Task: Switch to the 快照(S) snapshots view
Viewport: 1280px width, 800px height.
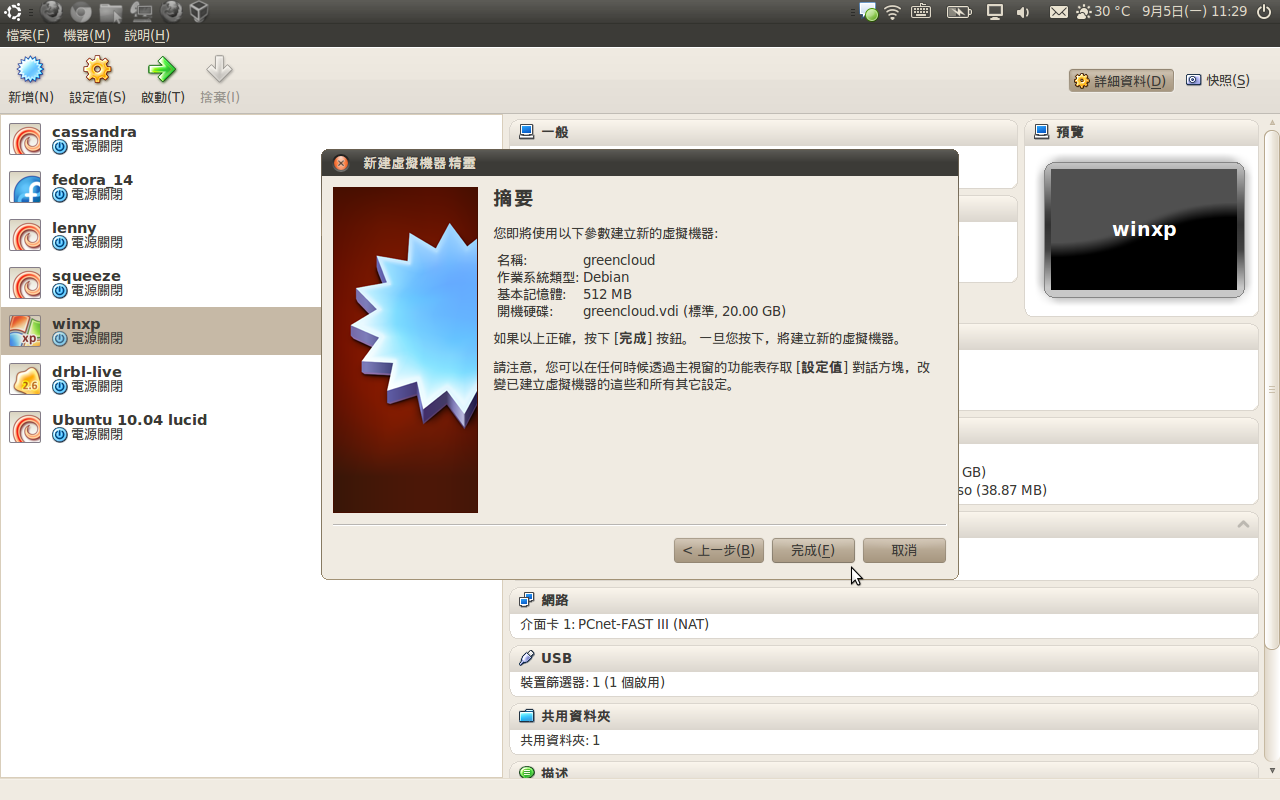Action: 1218,80
